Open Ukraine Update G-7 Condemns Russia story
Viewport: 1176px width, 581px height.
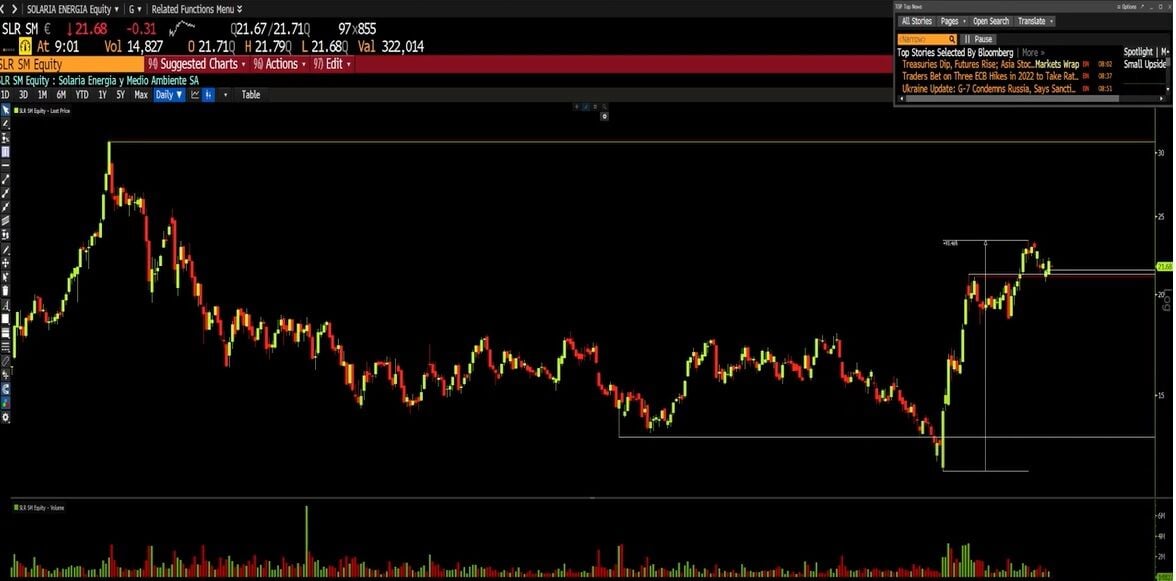coord(990,88)
